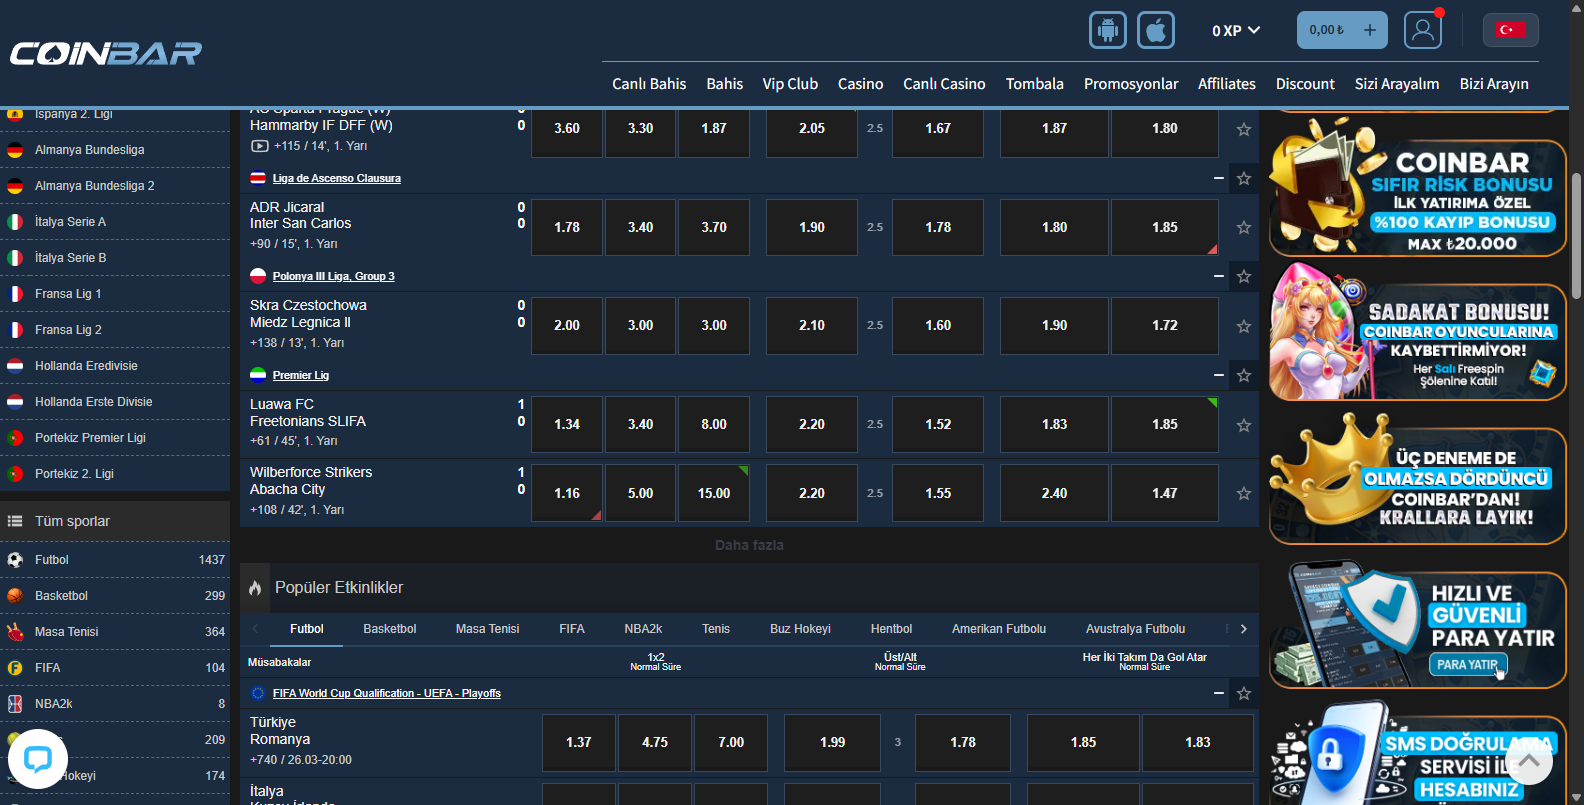The width and height of the screenshot is (1584, 805).
Task: Click the video stream icon for Hammarby match
Action: pos(259,146)
